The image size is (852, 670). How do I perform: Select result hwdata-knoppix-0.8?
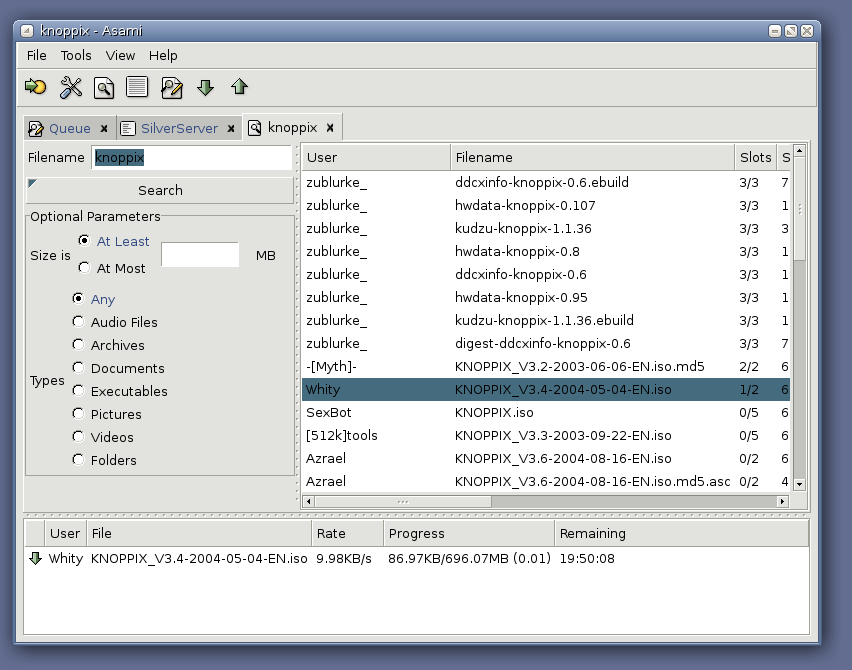[546, 252]
